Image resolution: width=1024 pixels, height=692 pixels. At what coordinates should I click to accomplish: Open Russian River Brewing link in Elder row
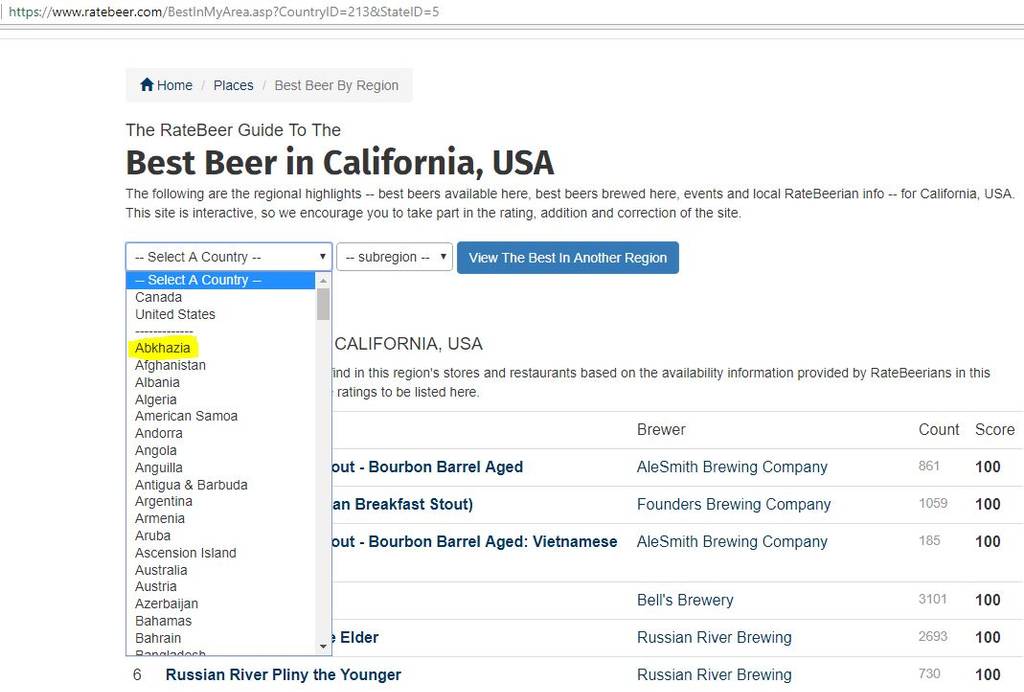point(714,637)
